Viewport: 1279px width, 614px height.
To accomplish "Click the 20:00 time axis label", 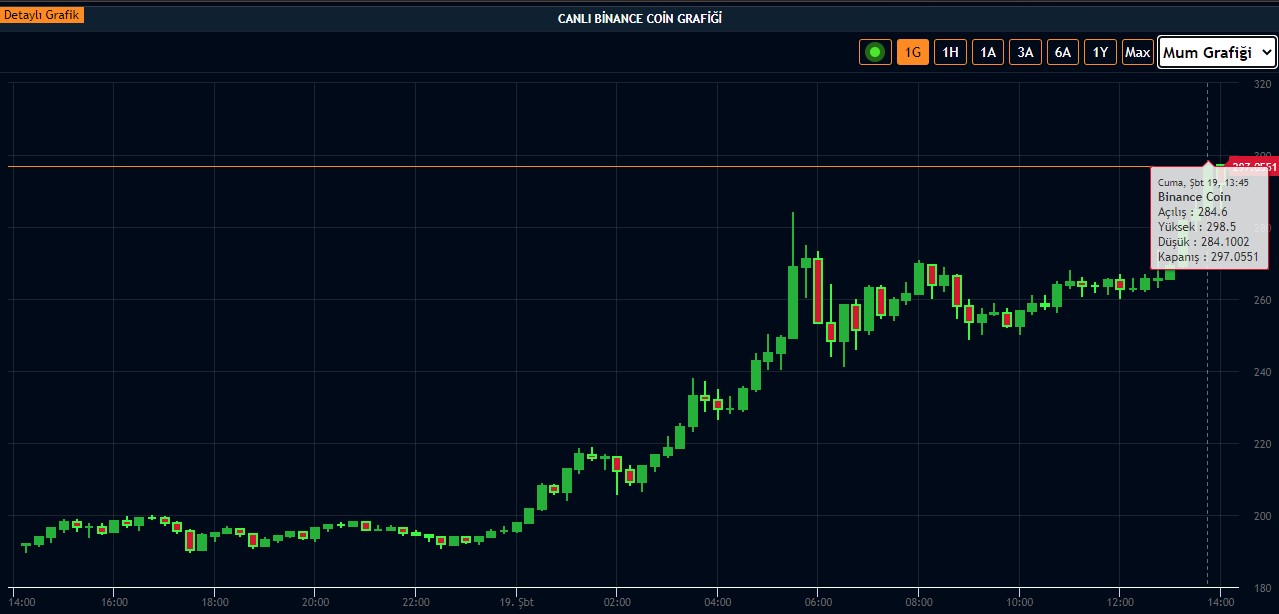I will 315,602.
